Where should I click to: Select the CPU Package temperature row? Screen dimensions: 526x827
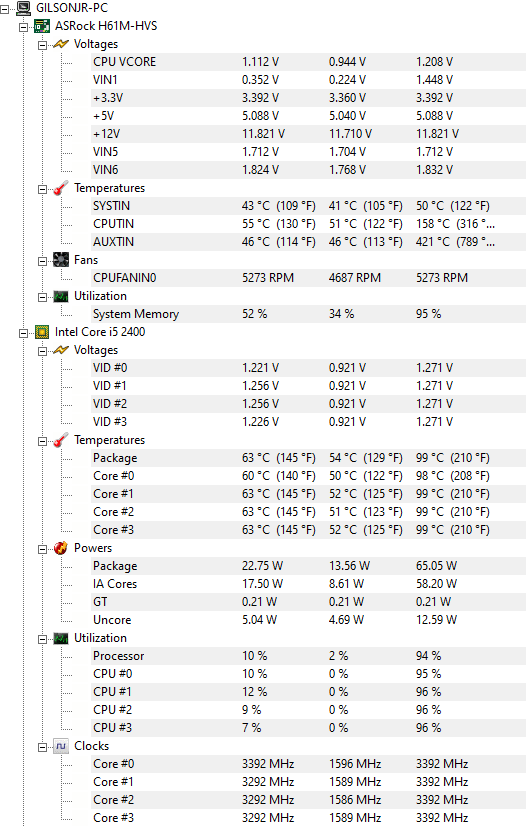point(309,458)
